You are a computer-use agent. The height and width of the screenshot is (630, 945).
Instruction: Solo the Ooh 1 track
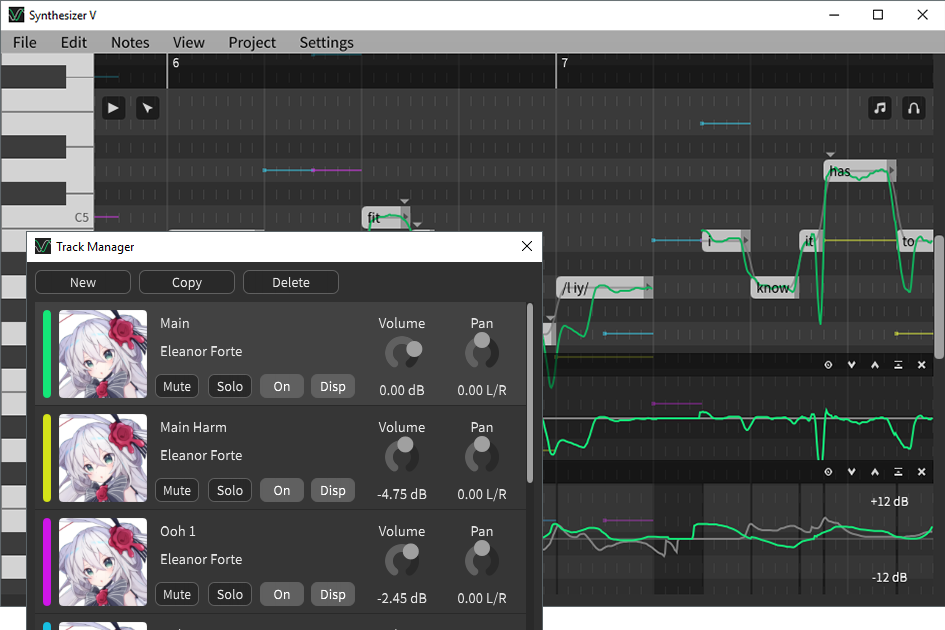230,594
